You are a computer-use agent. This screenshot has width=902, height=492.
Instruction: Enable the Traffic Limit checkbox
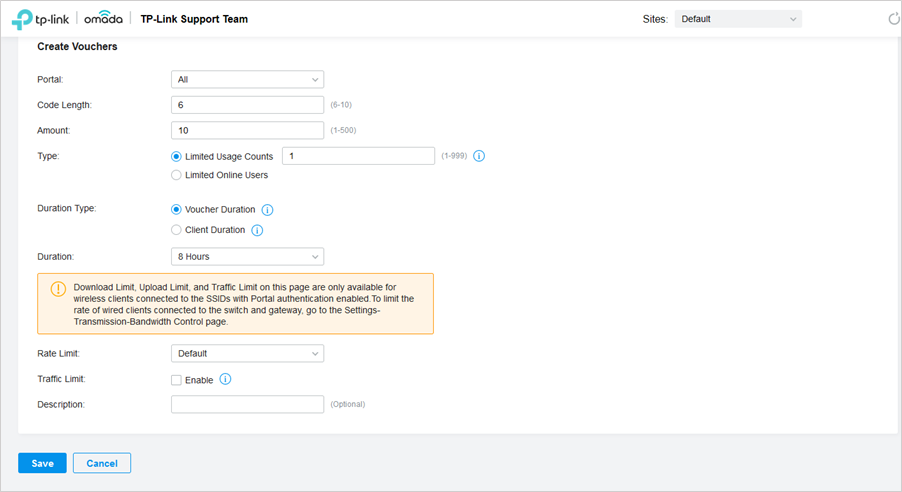[x=176, y=380]
